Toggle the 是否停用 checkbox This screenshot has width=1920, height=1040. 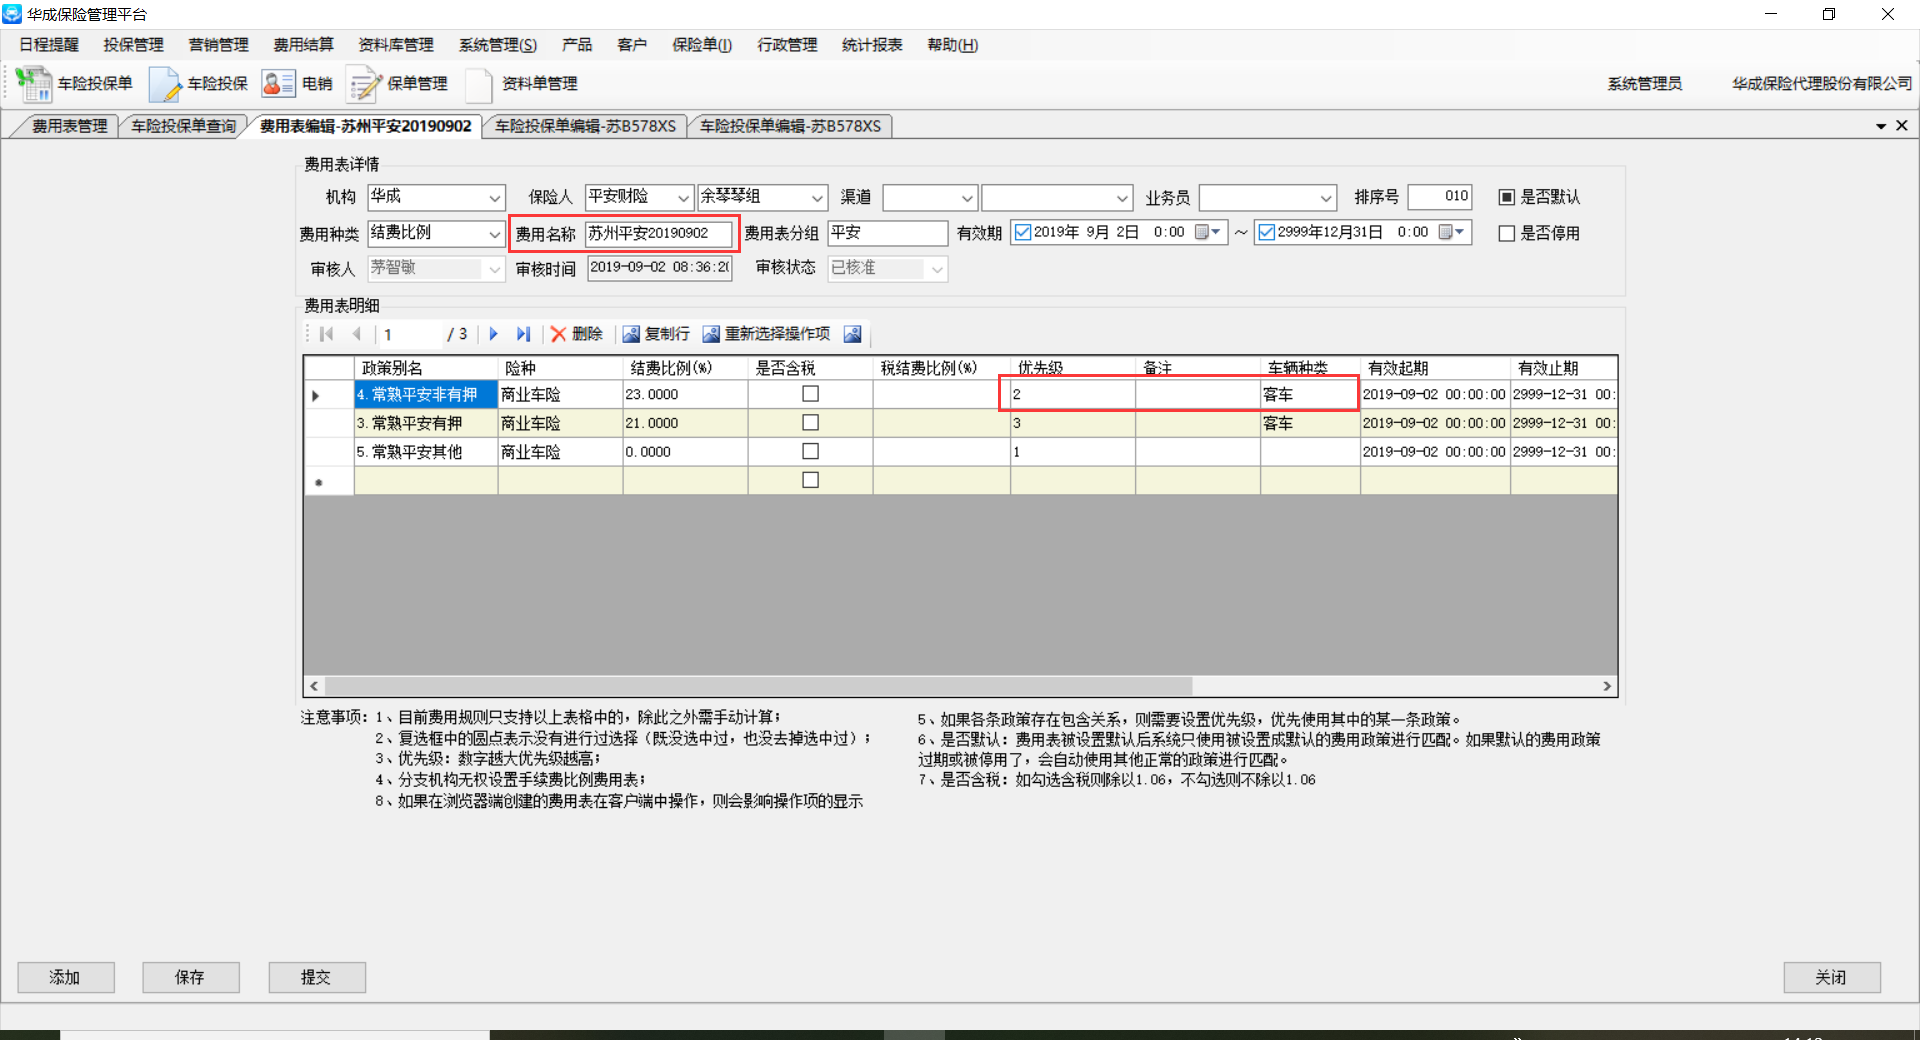[1507, 233]
